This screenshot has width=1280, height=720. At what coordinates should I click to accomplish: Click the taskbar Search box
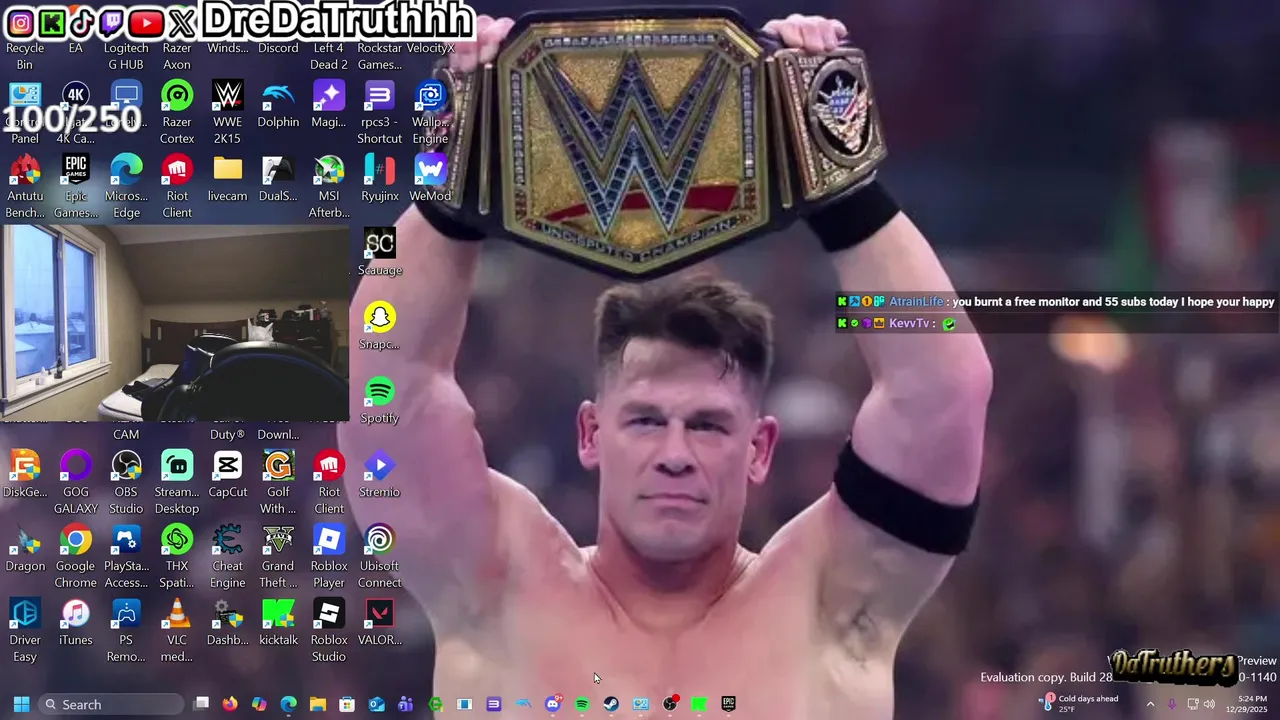coord(111,704)
